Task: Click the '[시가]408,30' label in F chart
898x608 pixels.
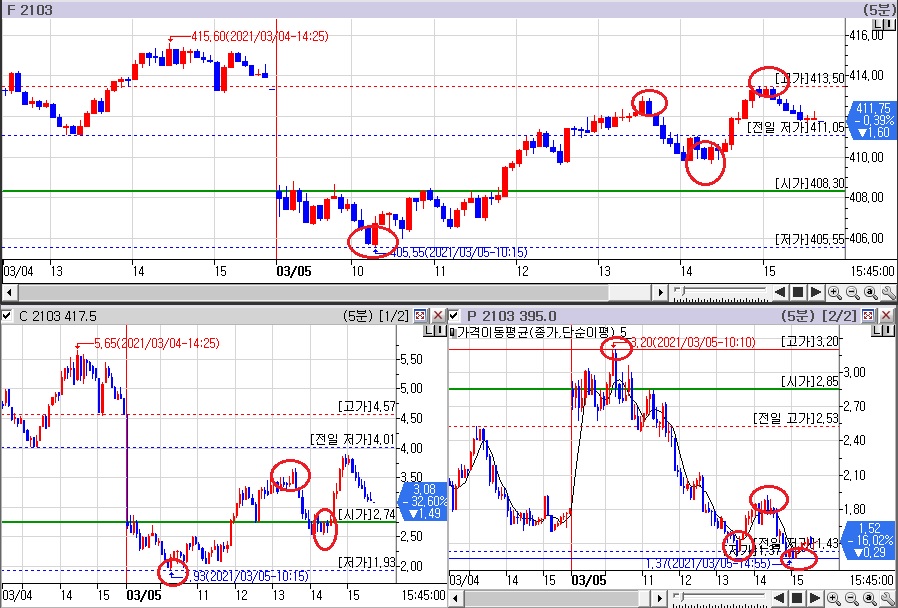Action: (x=810, y=184)
